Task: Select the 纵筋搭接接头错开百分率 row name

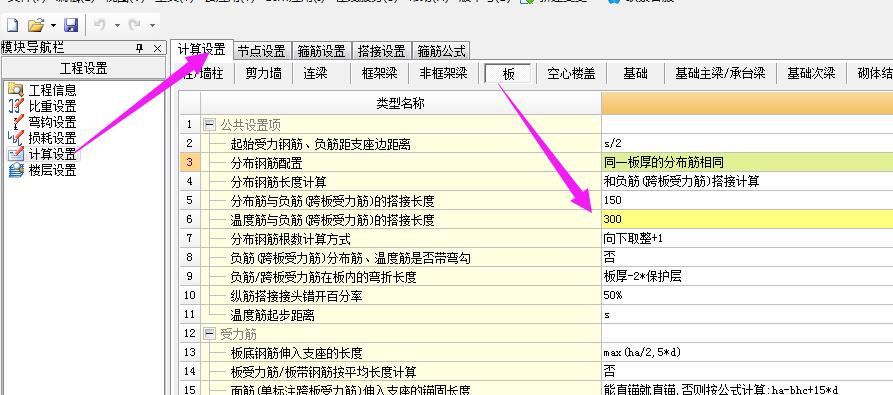Action: [296, 296]
